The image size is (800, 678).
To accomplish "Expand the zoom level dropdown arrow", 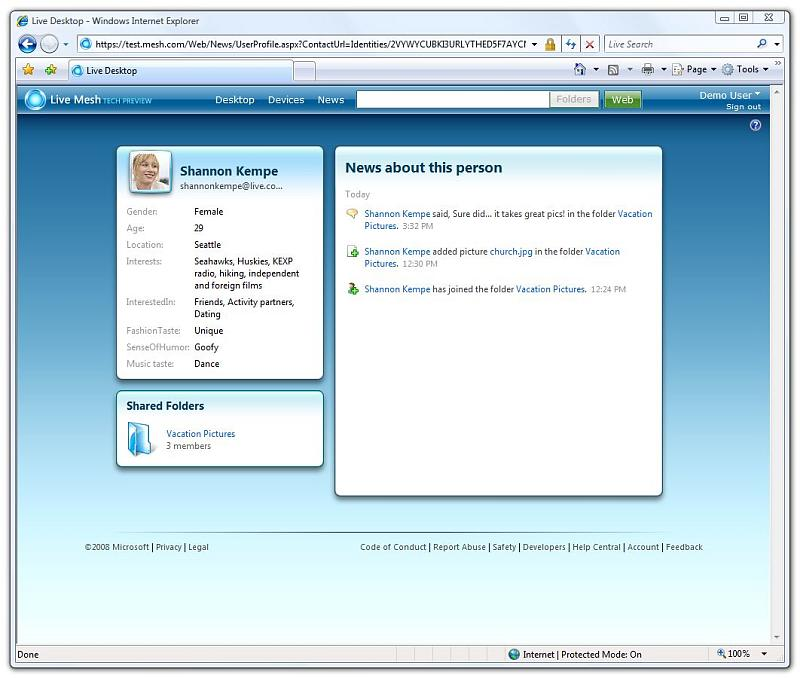I will (x=764, y=654).
